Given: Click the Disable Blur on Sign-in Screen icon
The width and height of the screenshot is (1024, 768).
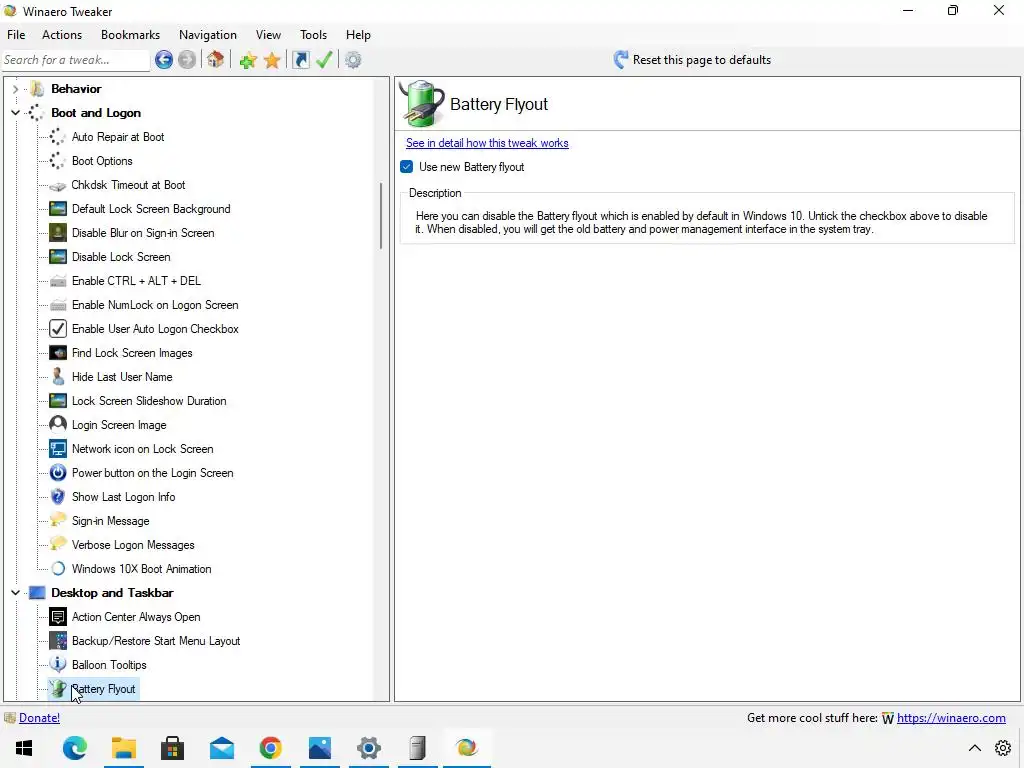Looking at the screenshot, I should [57, 233].
